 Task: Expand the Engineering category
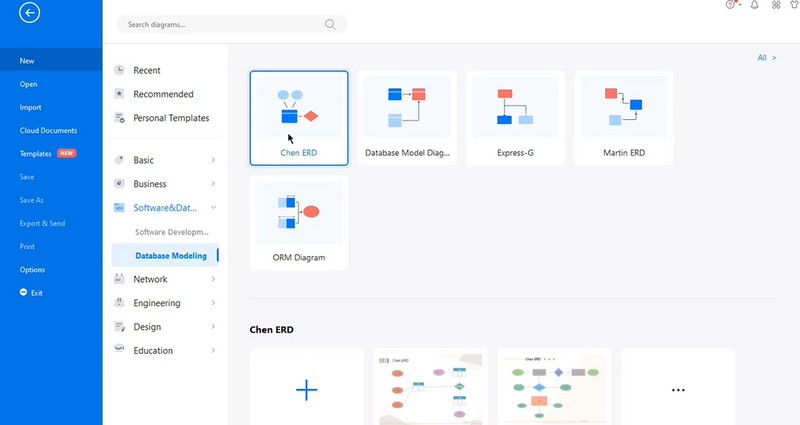[x=213, y=303]
